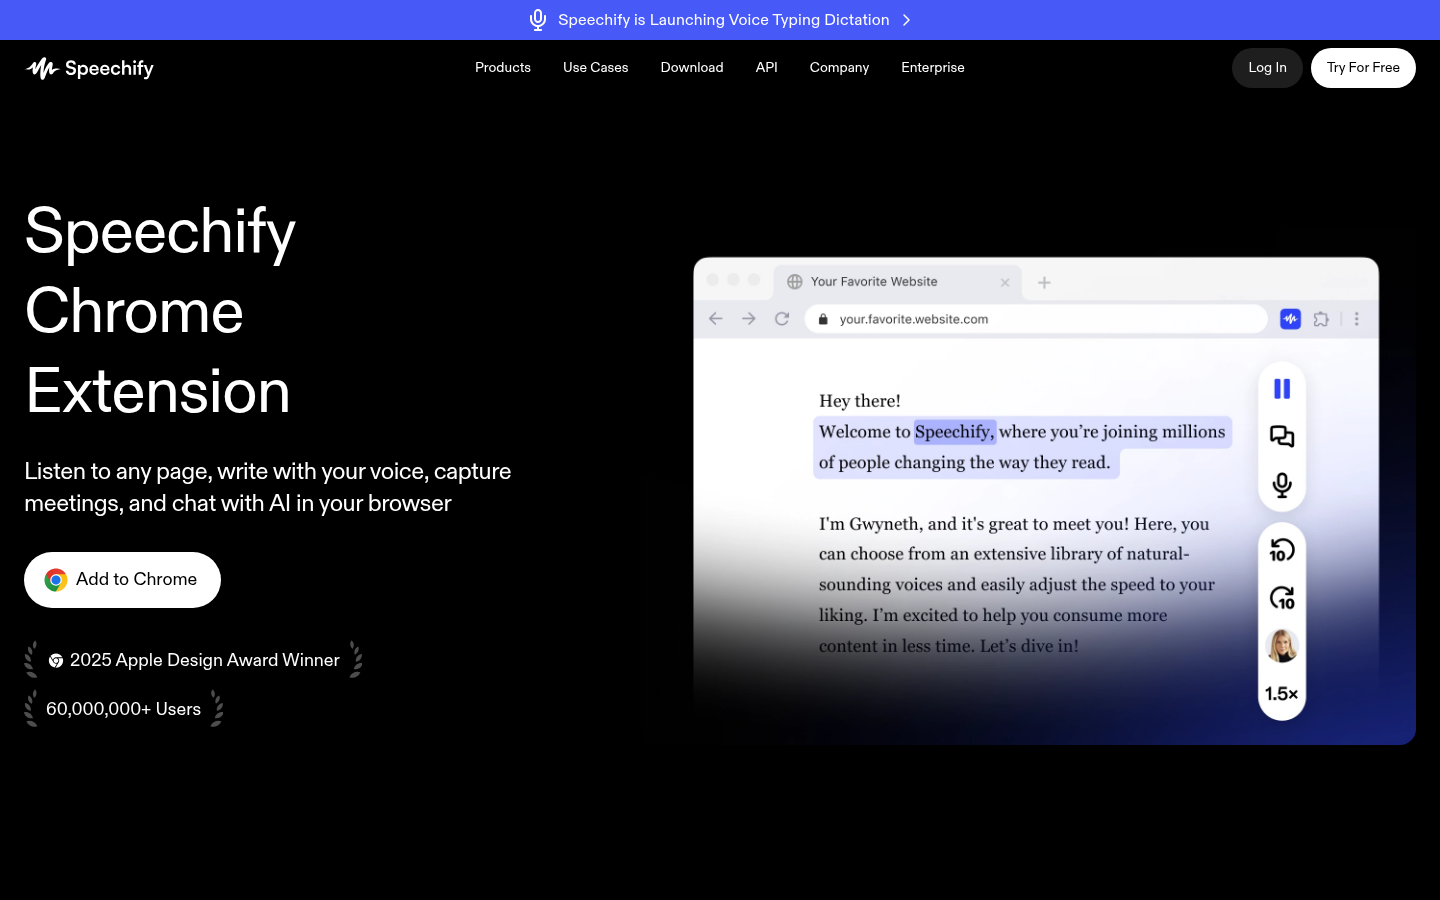Open the Company menu
Screen dimensions: 1440x900
pos(839,68)
